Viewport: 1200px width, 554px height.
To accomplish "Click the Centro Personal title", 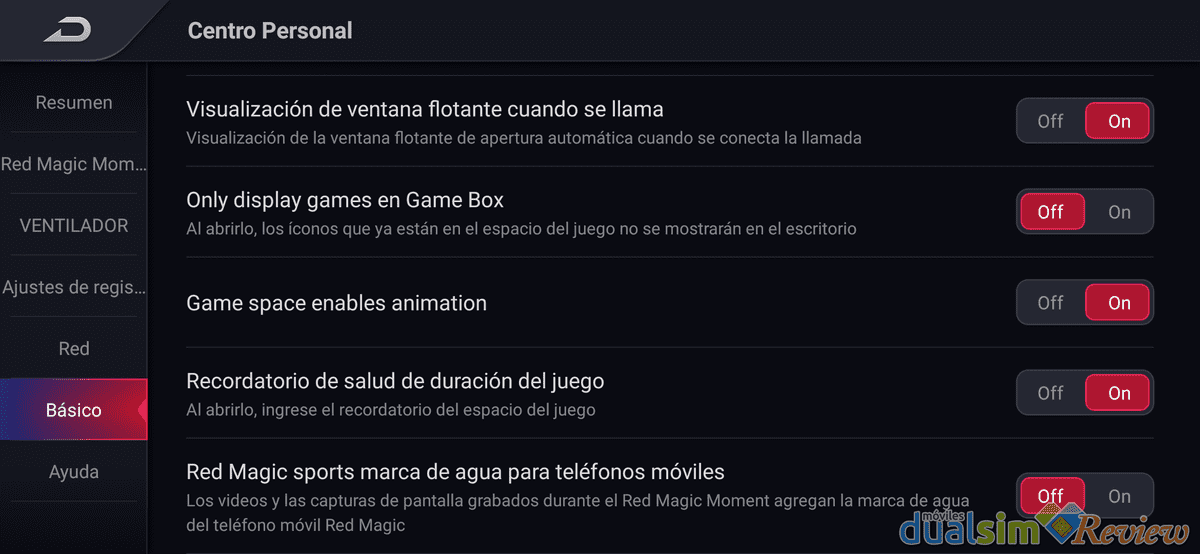I will [270, 31].
